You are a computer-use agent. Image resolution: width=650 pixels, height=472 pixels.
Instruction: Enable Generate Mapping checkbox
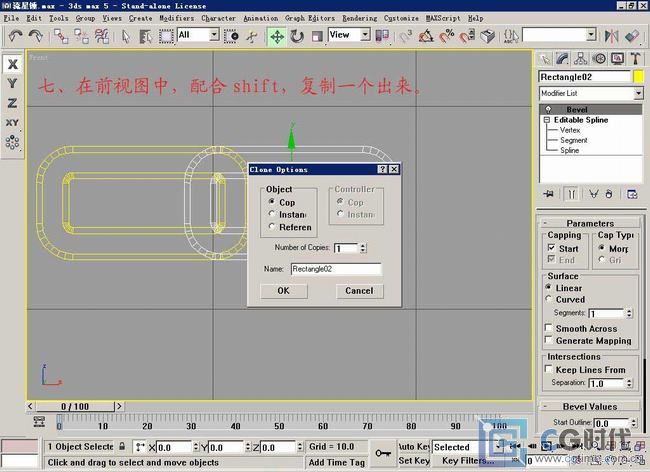pyautogui.click(x=548, y=340)
